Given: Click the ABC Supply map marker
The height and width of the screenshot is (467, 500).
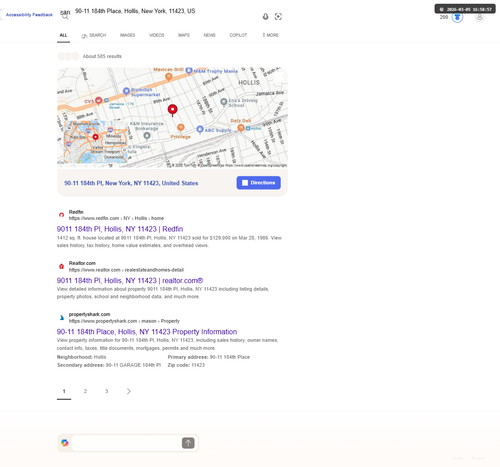Looking at the screenshot, I should tap(200, 129).
